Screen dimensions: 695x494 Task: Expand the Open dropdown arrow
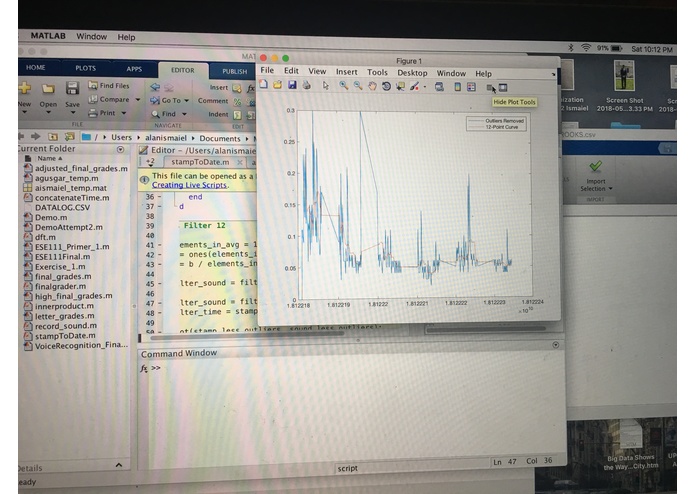coord(48,113)
